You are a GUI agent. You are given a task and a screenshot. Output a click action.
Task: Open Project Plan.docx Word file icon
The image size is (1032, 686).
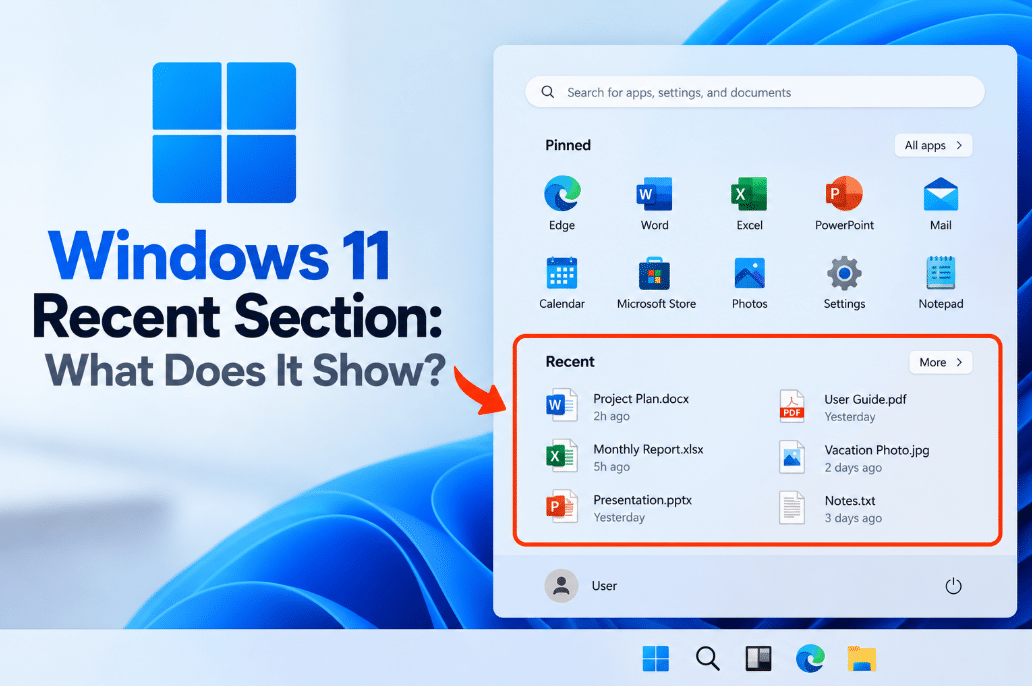[561, 404]
